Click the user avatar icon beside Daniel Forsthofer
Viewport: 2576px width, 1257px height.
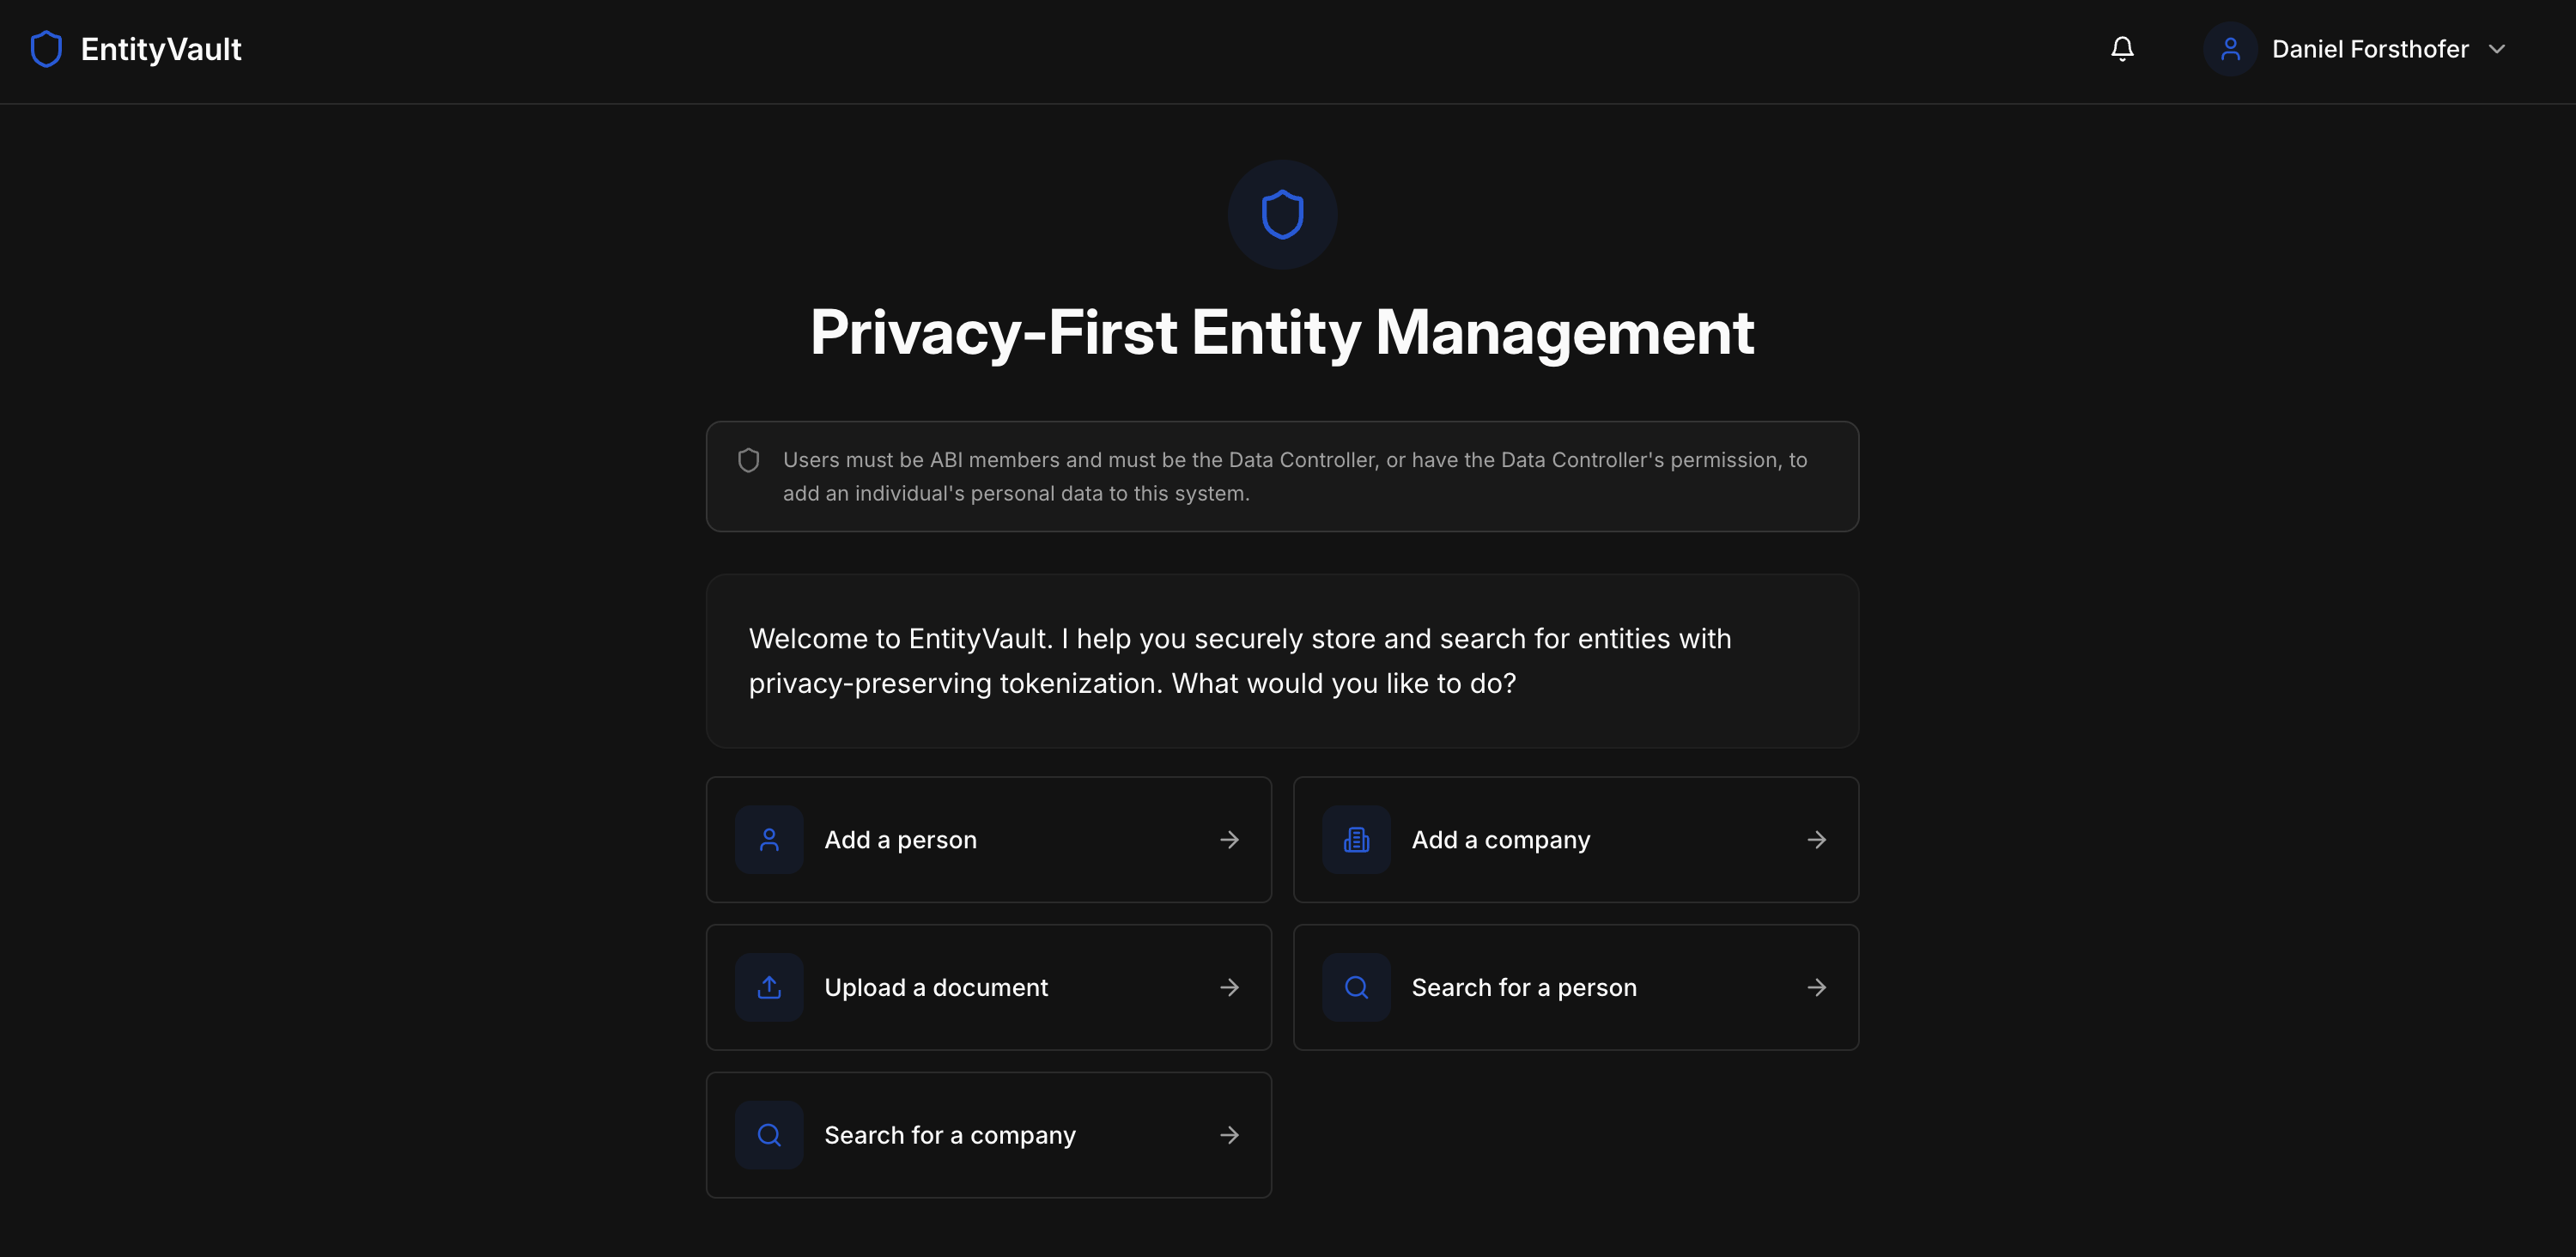pyautogui.click(x=2230, y=49)
